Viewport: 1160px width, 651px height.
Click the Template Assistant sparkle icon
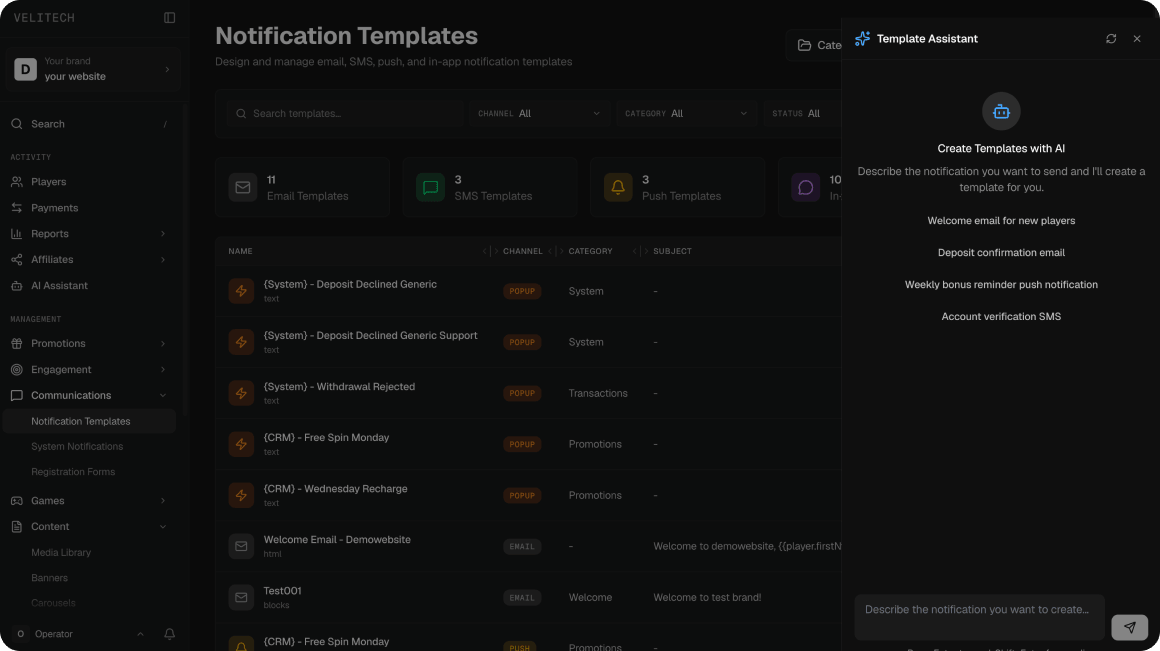[x=862, y=38]
